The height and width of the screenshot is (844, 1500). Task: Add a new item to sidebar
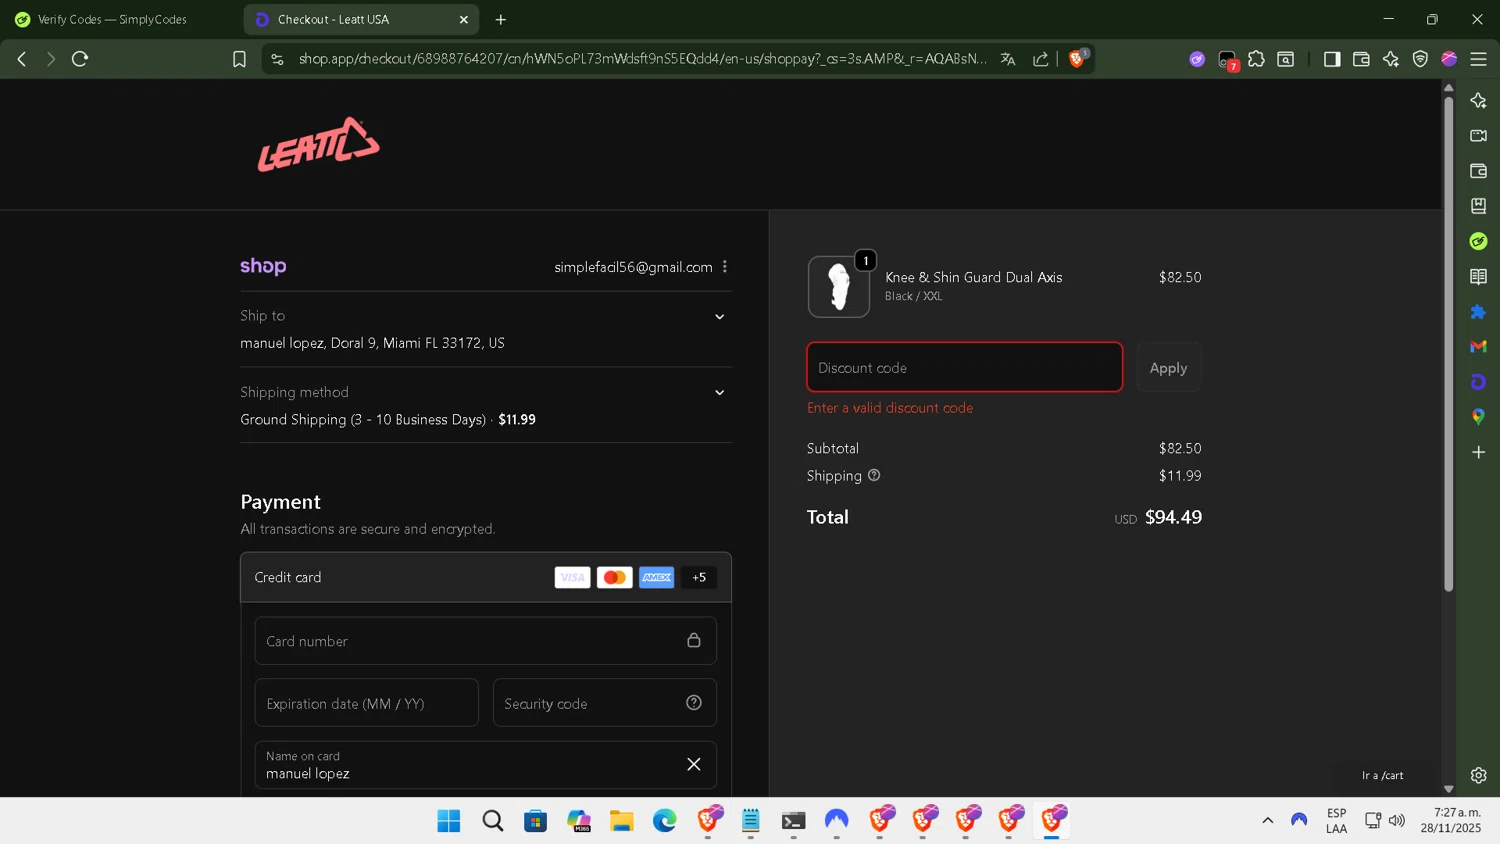pos(1478,452)
